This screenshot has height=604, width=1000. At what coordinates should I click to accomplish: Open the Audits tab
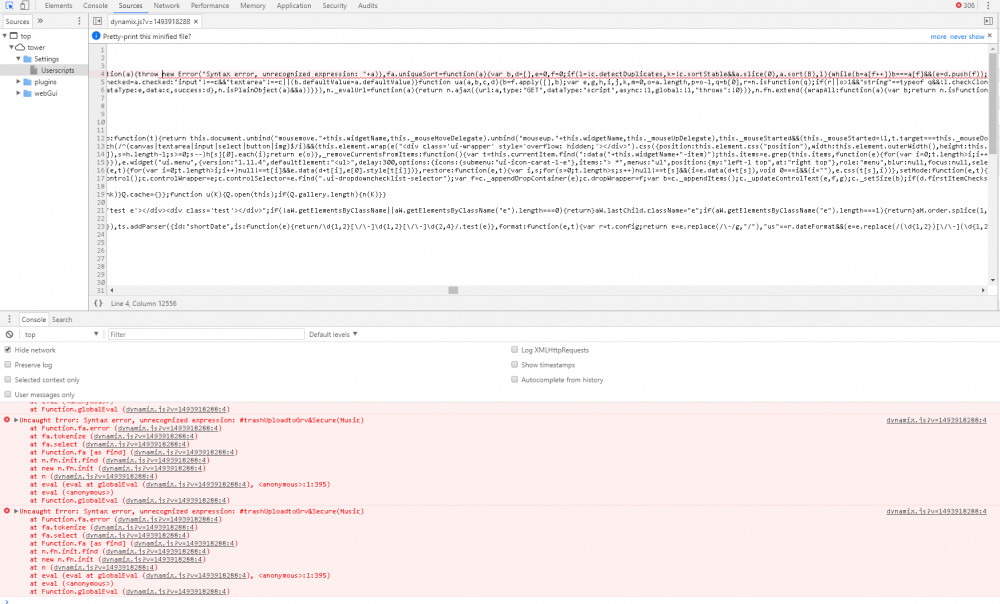coord(367,6)
